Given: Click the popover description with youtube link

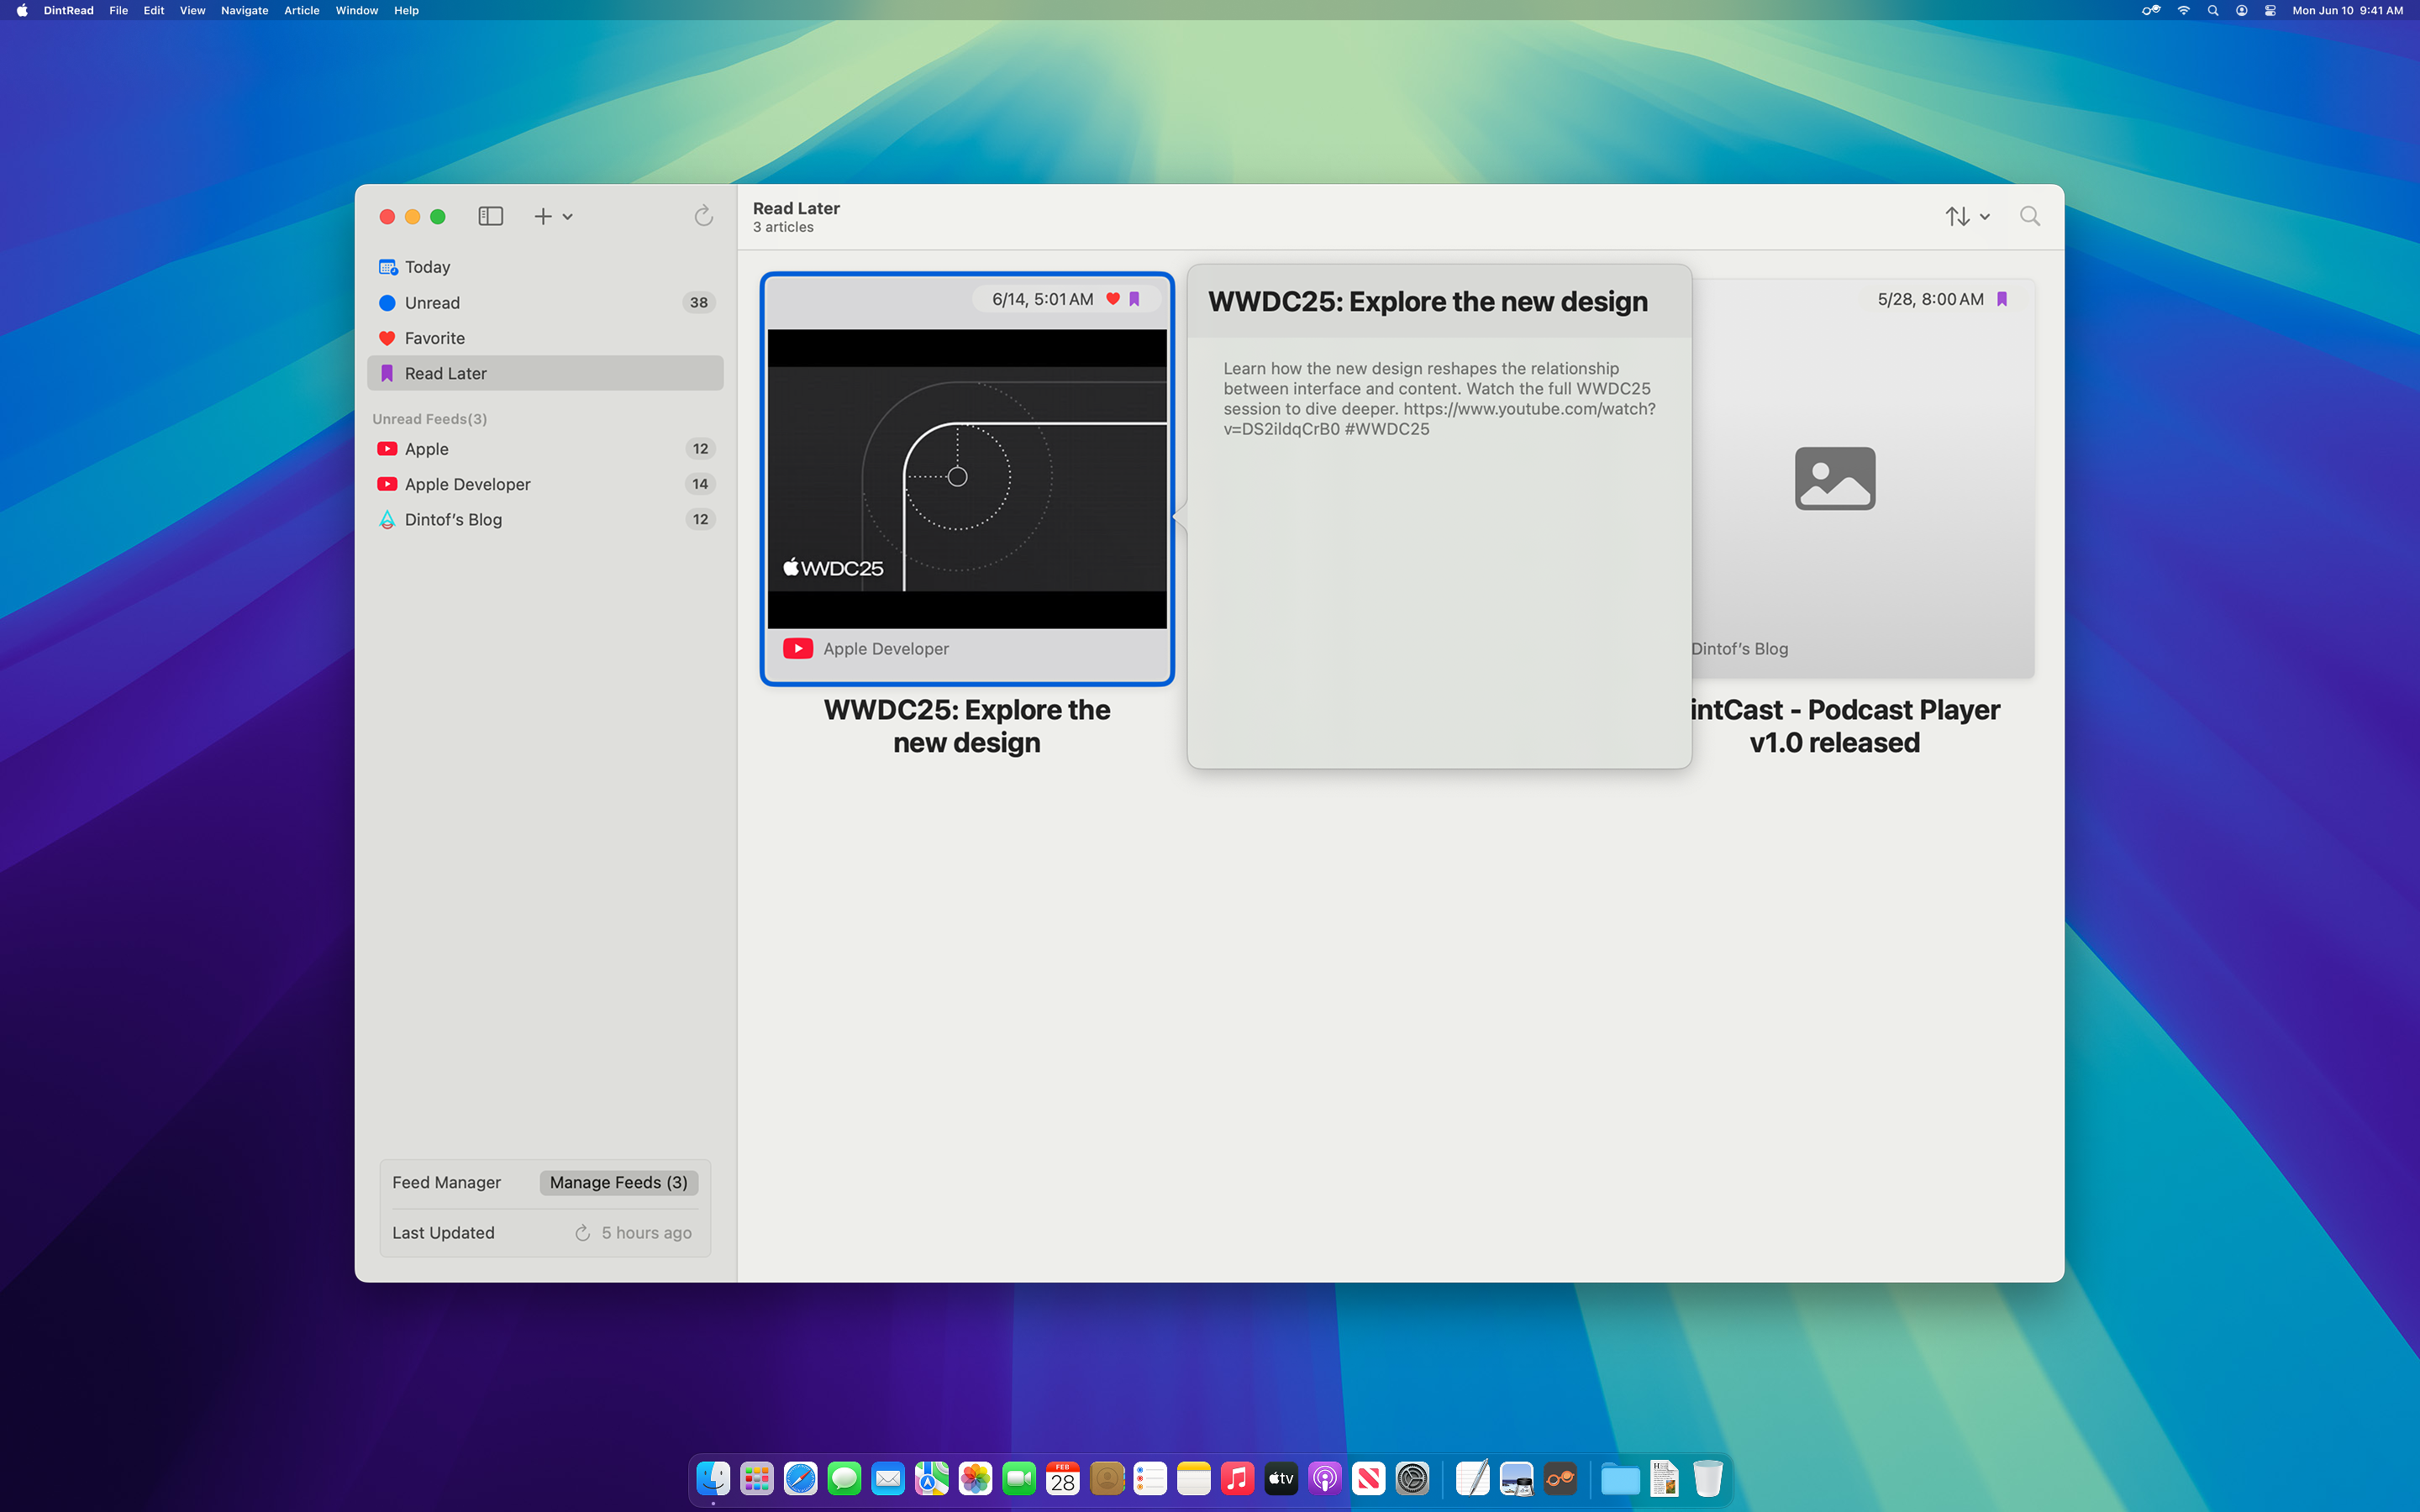Looking at the screenshot, I should (x=1439, y=399).
